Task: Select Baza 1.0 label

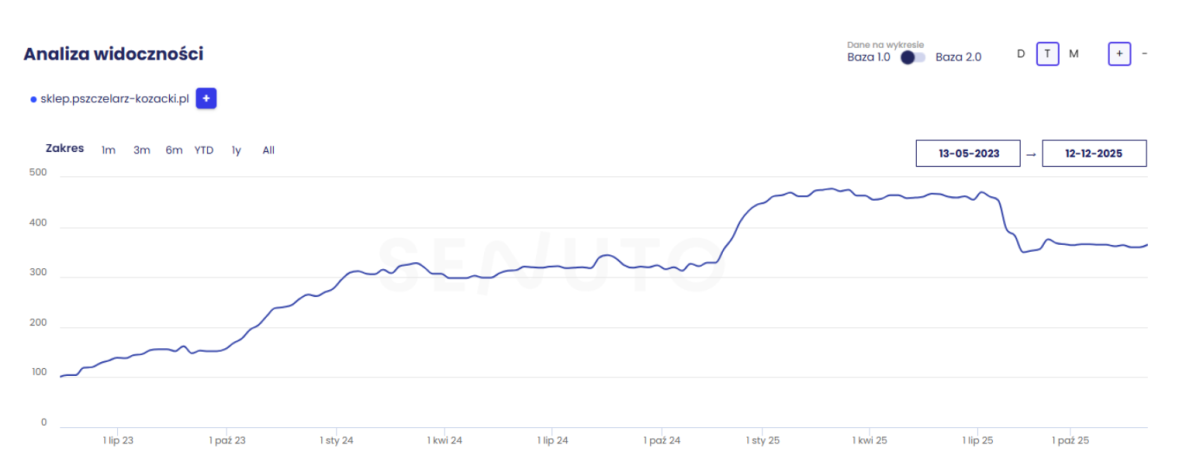Action: tap(868, 57)
